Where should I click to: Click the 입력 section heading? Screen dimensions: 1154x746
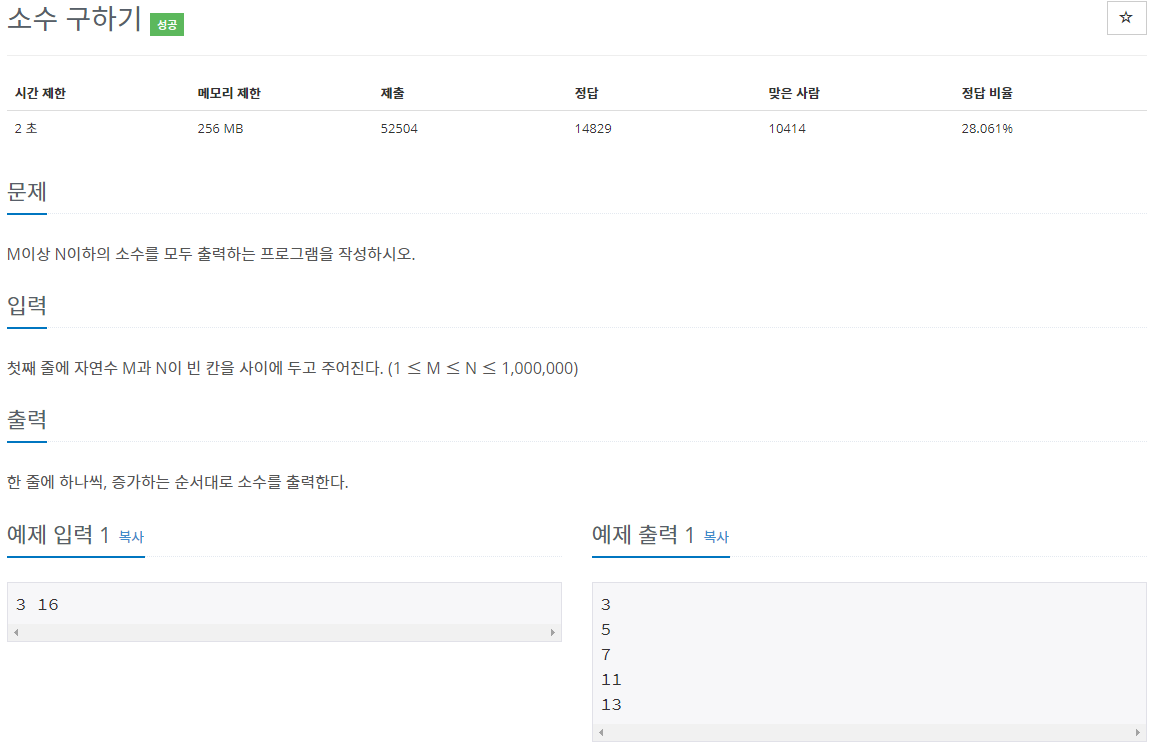point(27,305)
